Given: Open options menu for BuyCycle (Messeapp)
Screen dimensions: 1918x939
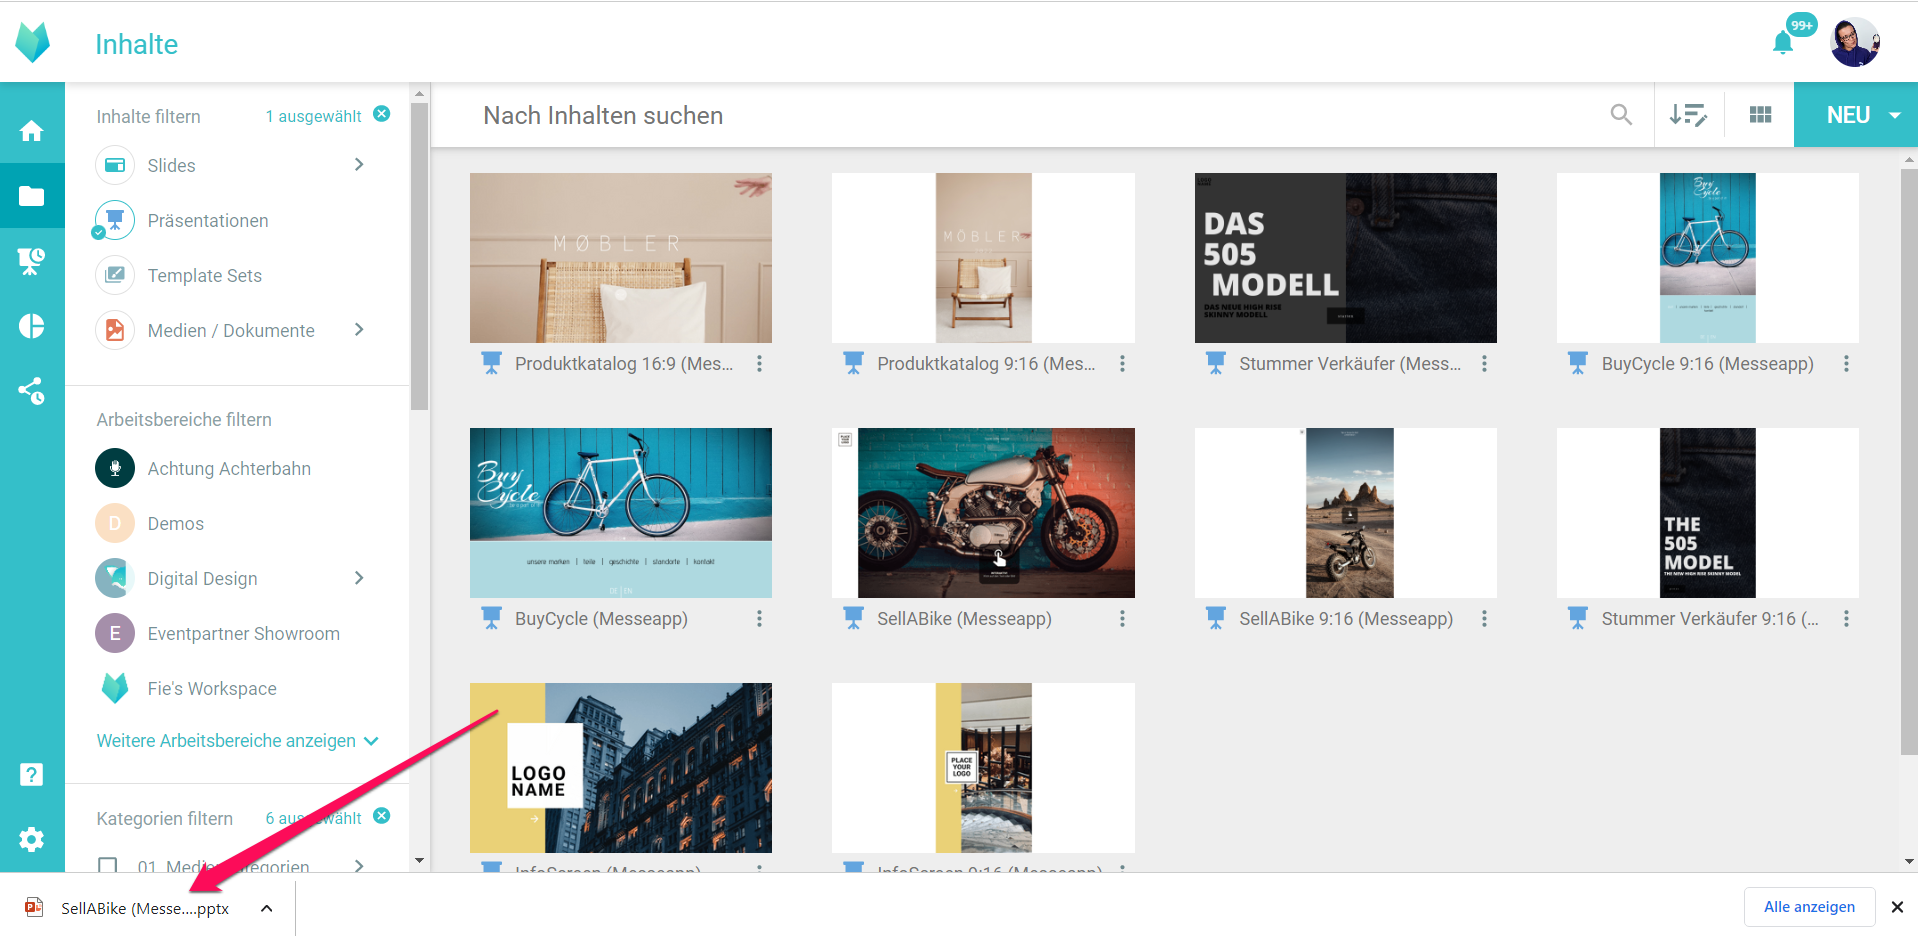Looking at the screenshot, I should coord(760,619).
